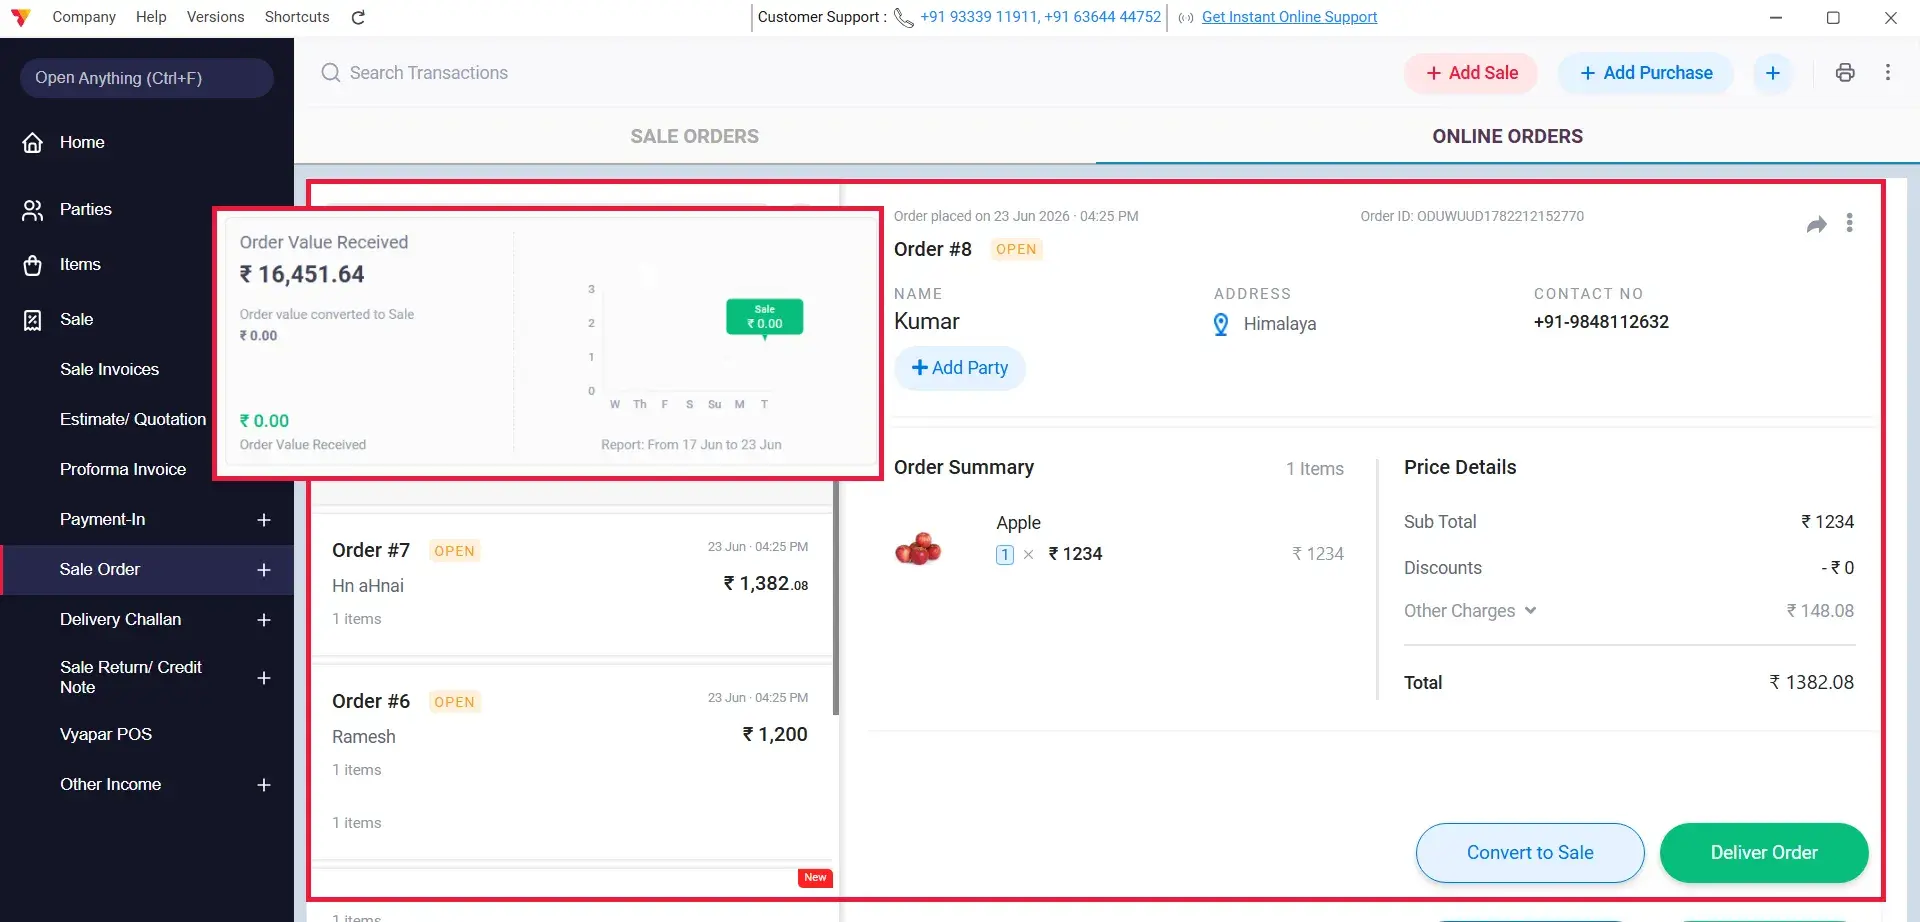Click the orders list scrollbar

click(836, 598)
